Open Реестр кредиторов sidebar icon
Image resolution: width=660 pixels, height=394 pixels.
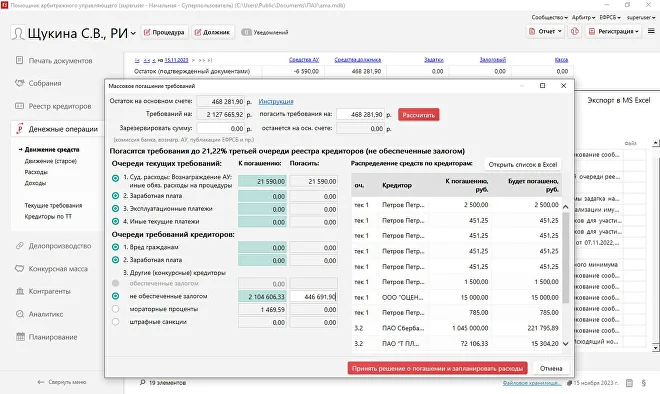pos(19,106)
